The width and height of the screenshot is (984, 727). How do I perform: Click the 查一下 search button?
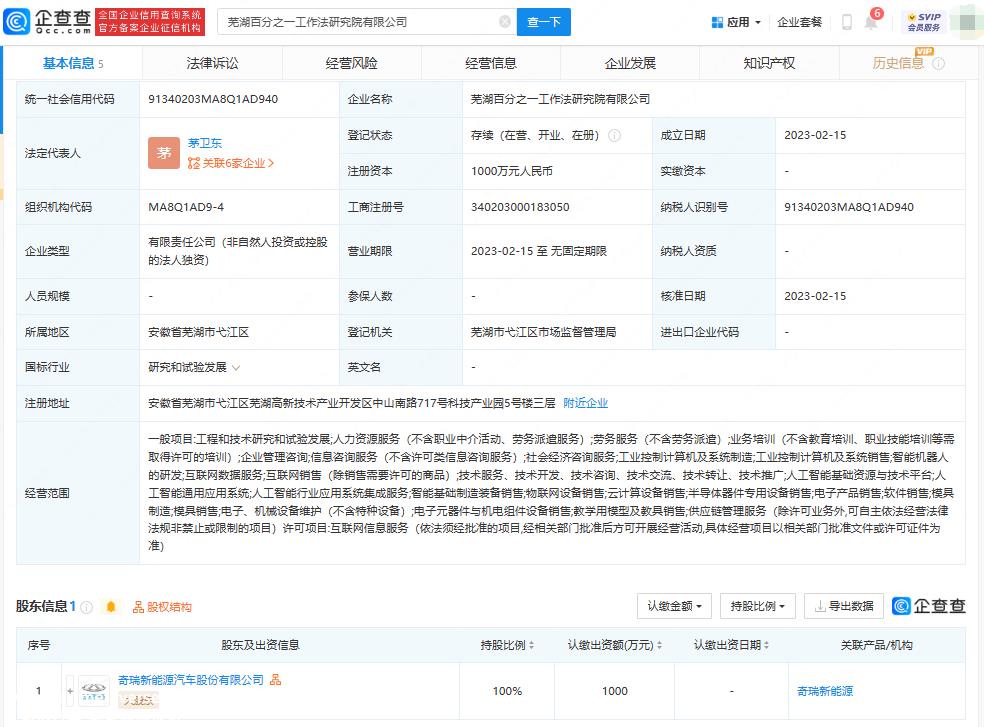click(543, 22)
